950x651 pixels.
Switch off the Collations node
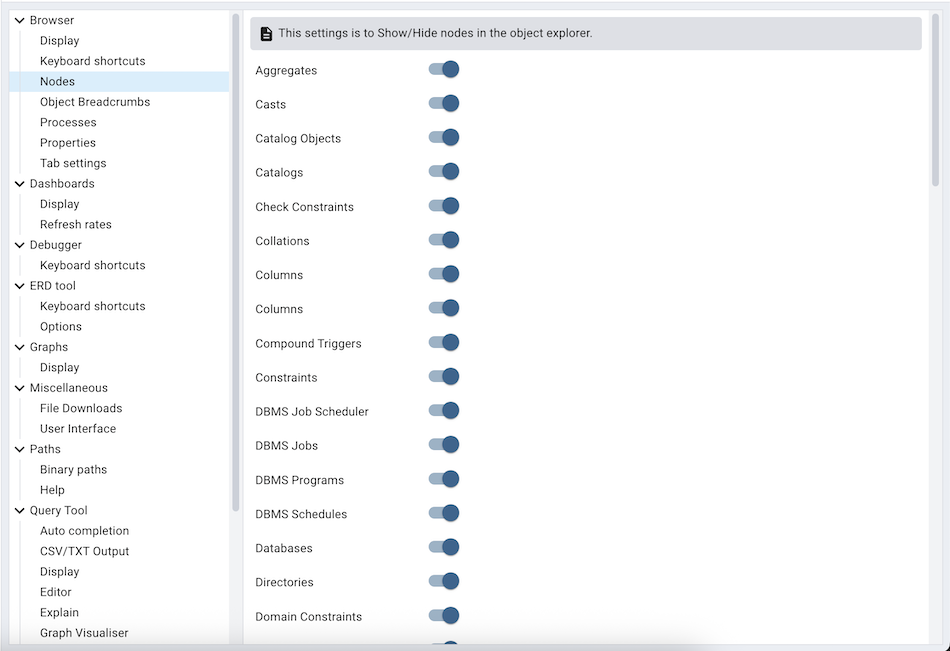coord(443,240)
